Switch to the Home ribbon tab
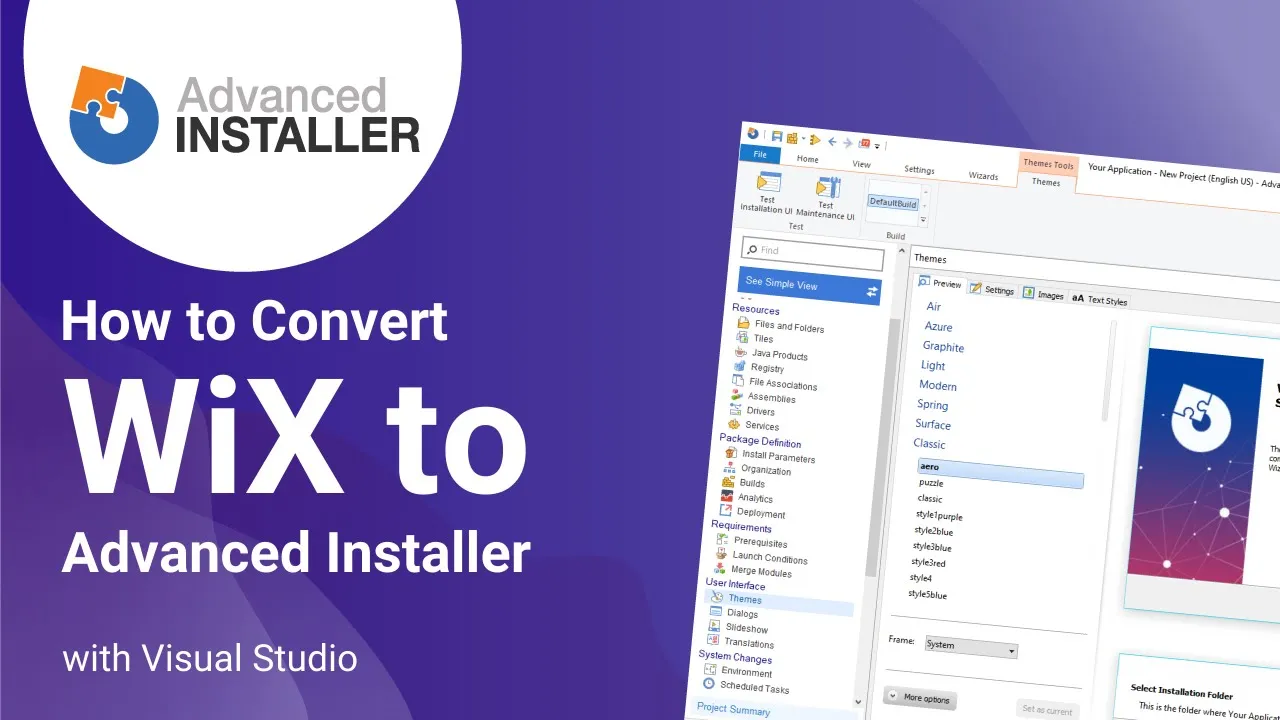Screen dimensions: 1280x720 807,159
